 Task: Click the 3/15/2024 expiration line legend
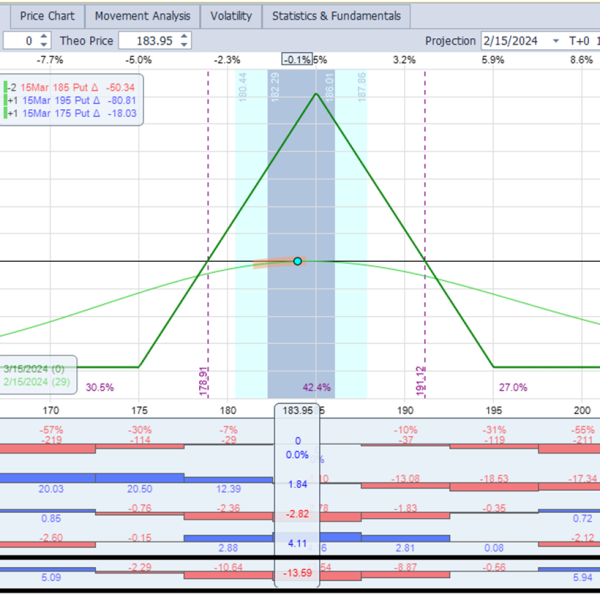click(34, 369)
